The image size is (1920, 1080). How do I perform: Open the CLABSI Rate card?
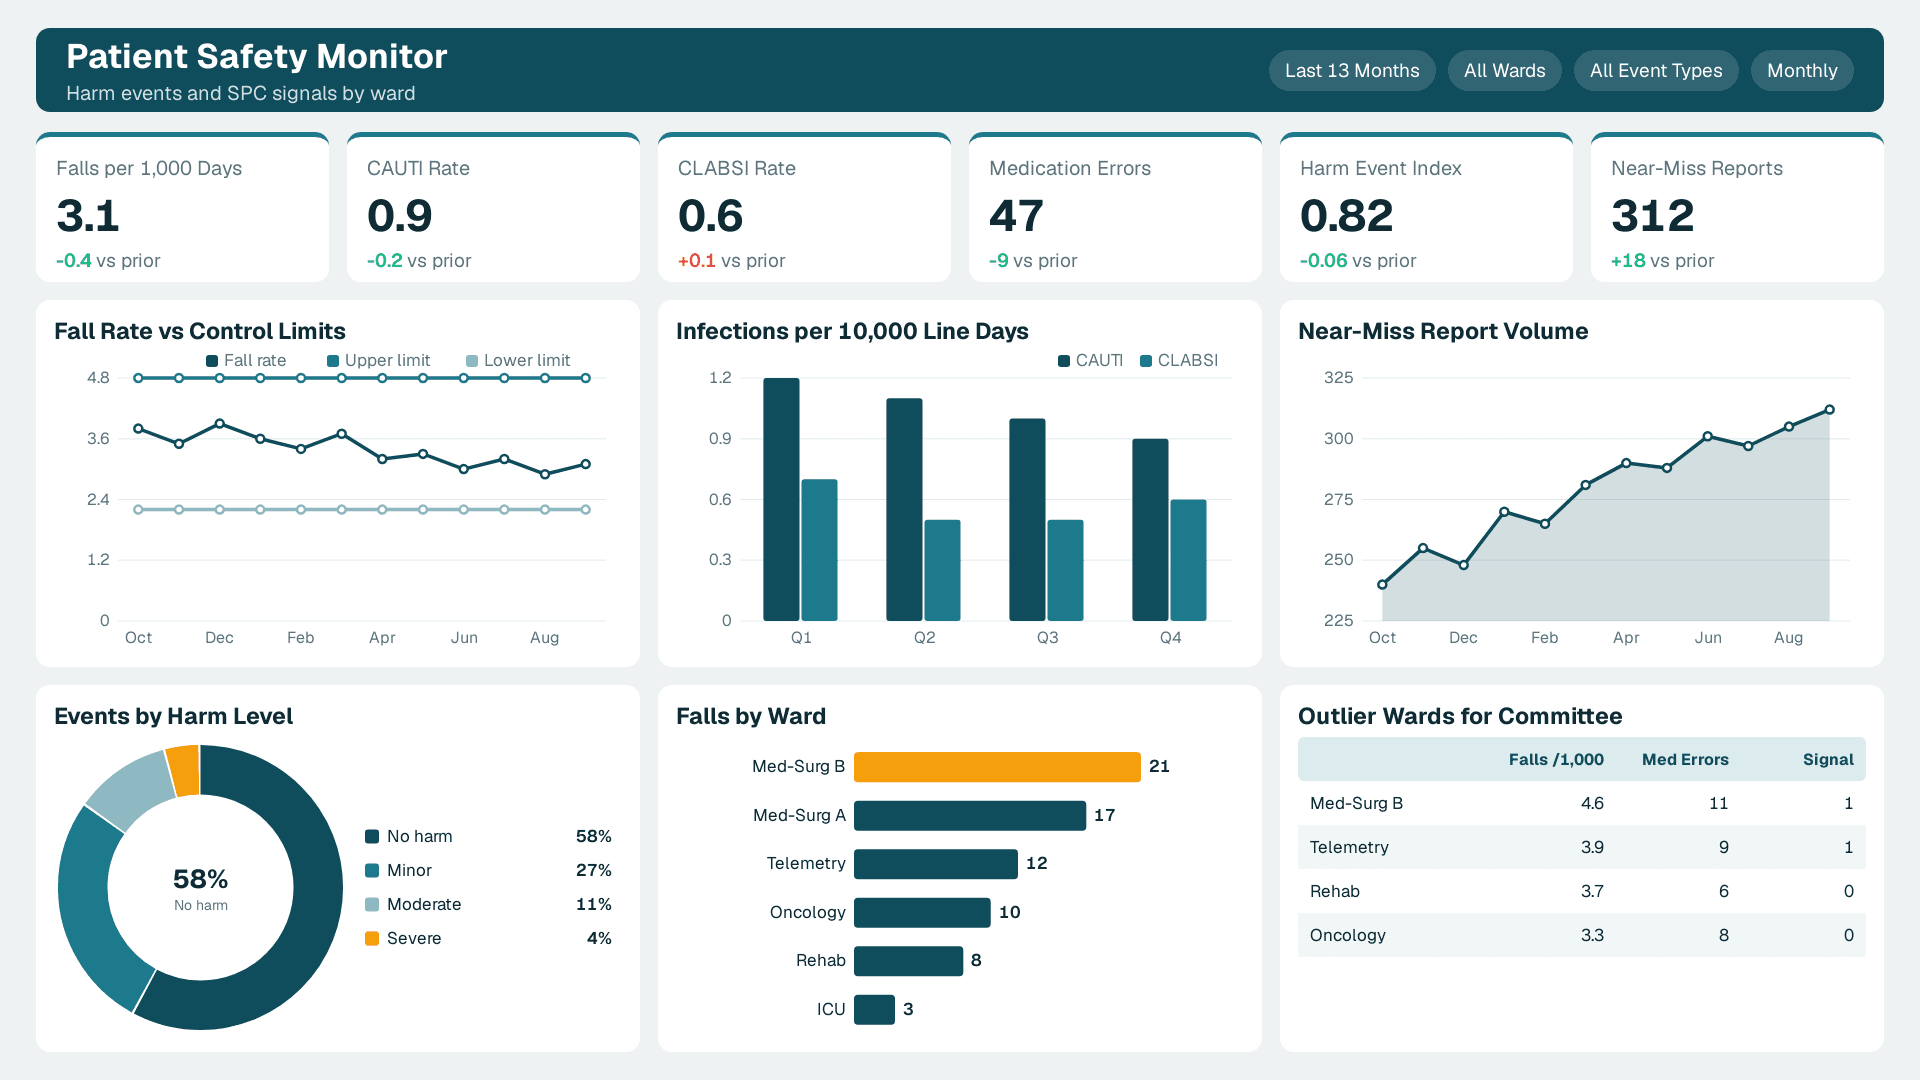804,208
